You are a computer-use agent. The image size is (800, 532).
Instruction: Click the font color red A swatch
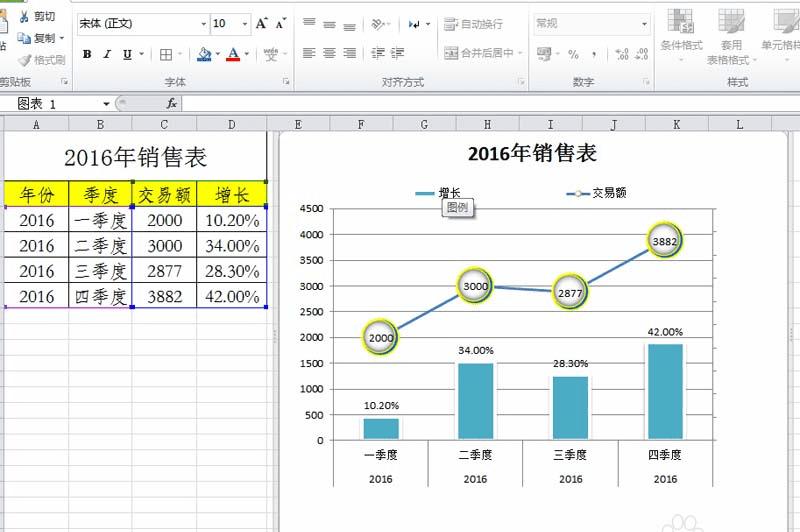pos(233,54)
